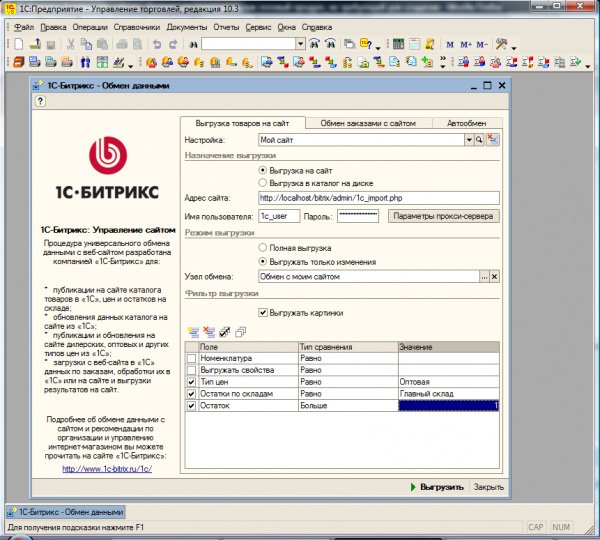Select Выгрузка в каталог на диске option
600x540 pixels.
[262, 183]
